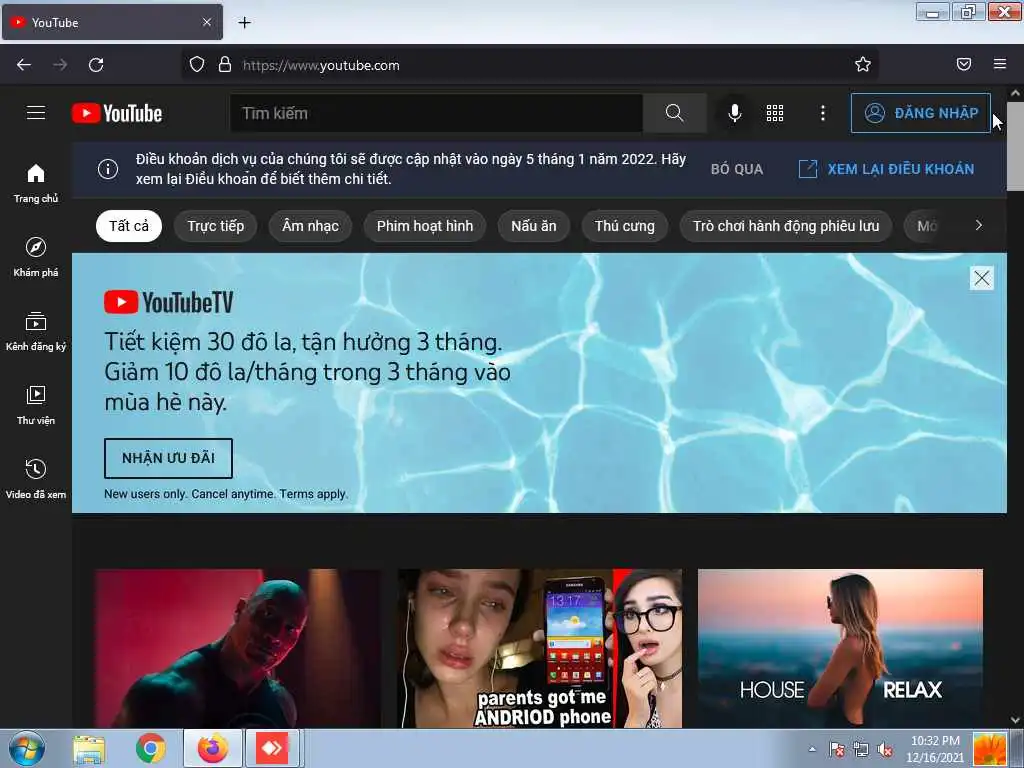Image resolution: width=1024 pixels, height=768 pixels.
Task: Launch Google Chrome from taskbar
Action: tap(151, 748)
